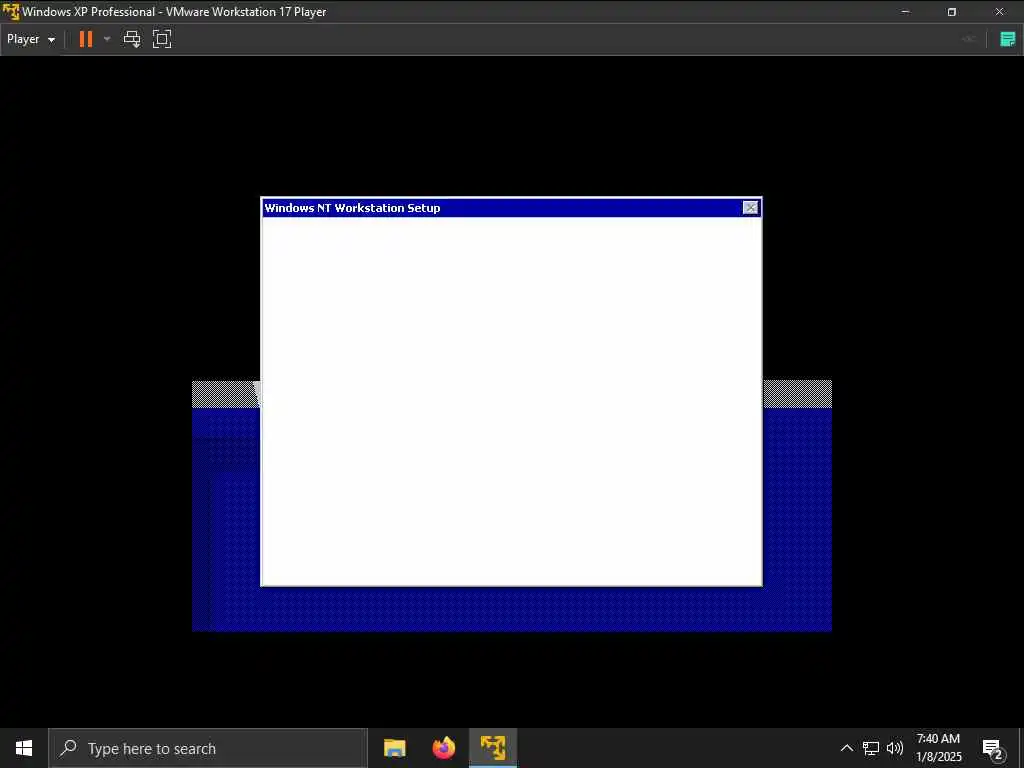Minimize the VMware Player window
The image size is (1024, 768).
905,12
